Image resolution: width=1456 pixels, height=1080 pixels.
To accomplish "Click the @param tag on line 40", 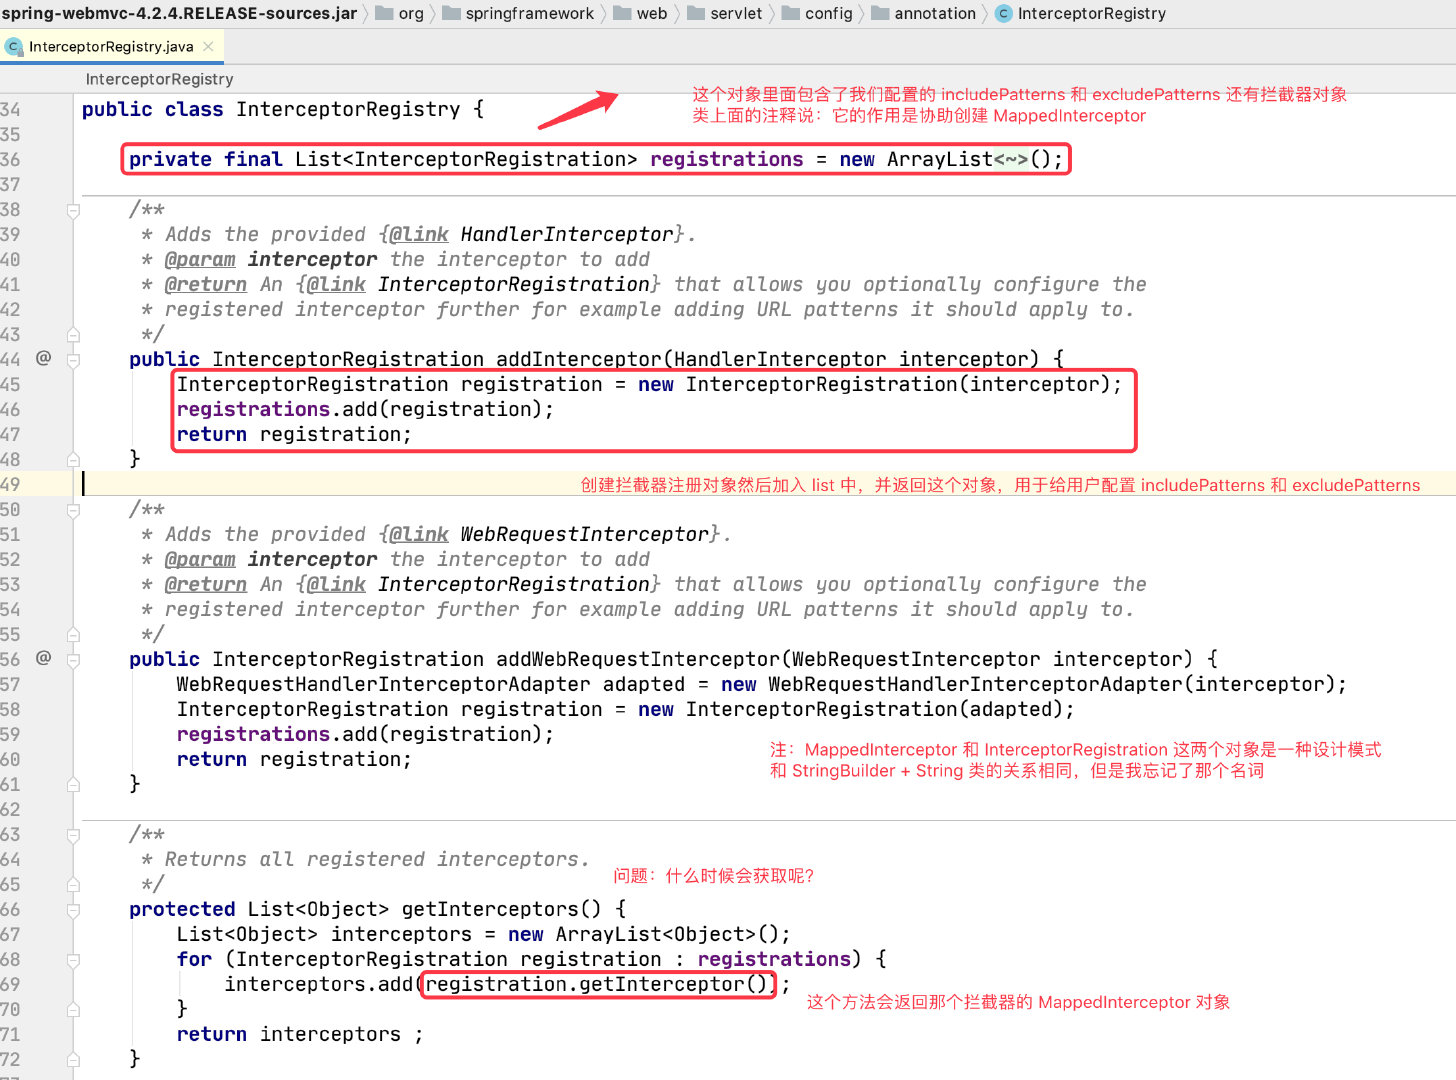I will tap(200, 259).
